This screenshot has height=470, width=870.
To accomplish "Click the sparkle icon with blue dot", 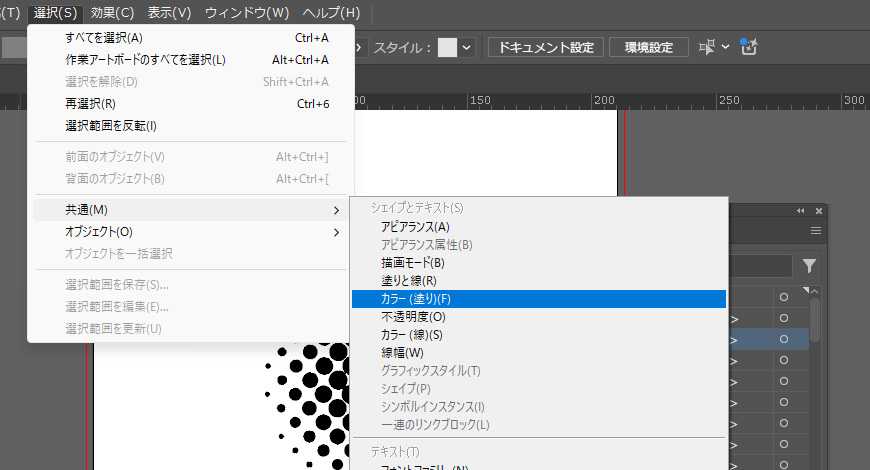I will [x=749, y=47].
